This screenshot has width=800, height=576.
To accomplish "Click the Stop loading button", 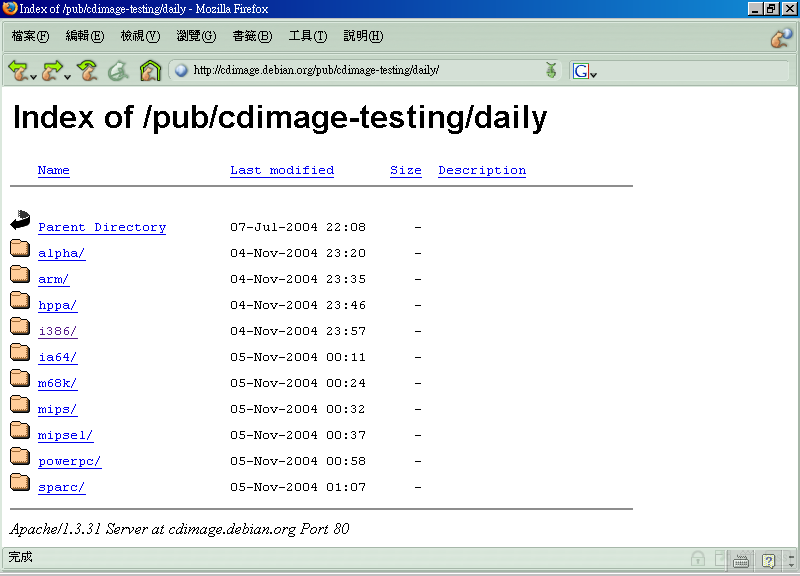I will pyautogui.click(x=118, y=70).
